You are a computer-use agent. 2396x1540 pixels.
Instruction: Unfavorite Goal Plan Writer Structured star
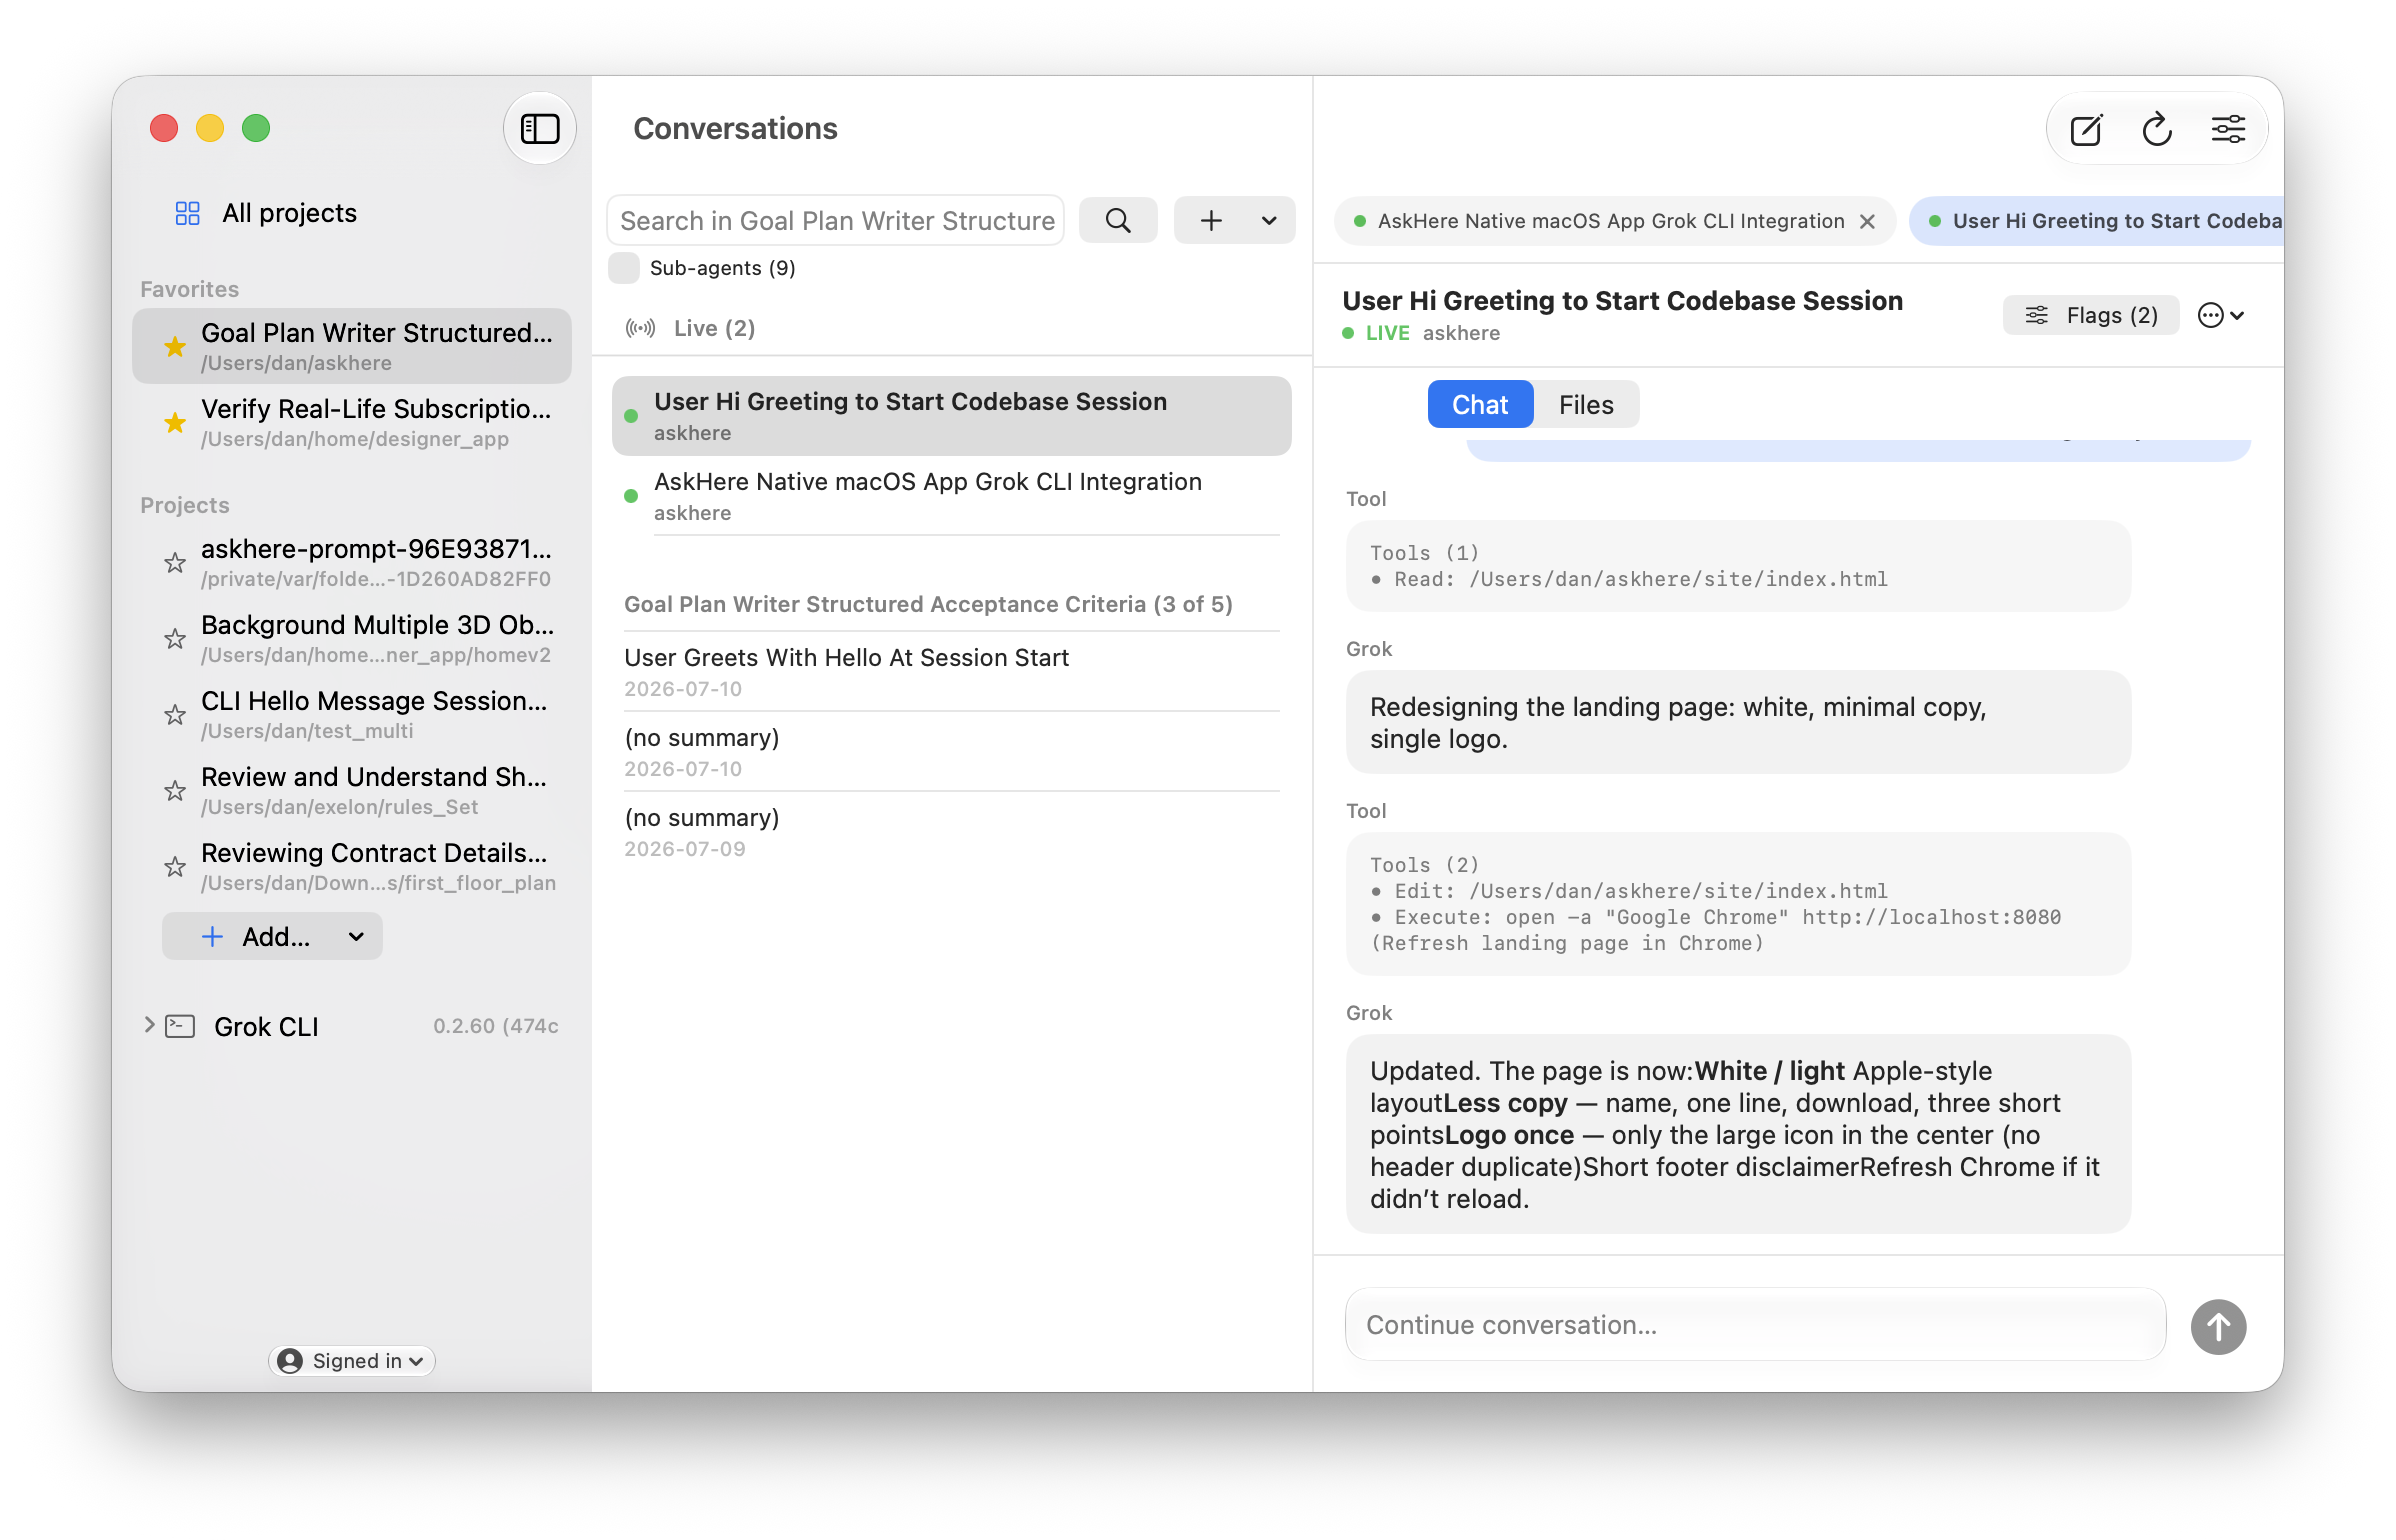coord(175,346)
